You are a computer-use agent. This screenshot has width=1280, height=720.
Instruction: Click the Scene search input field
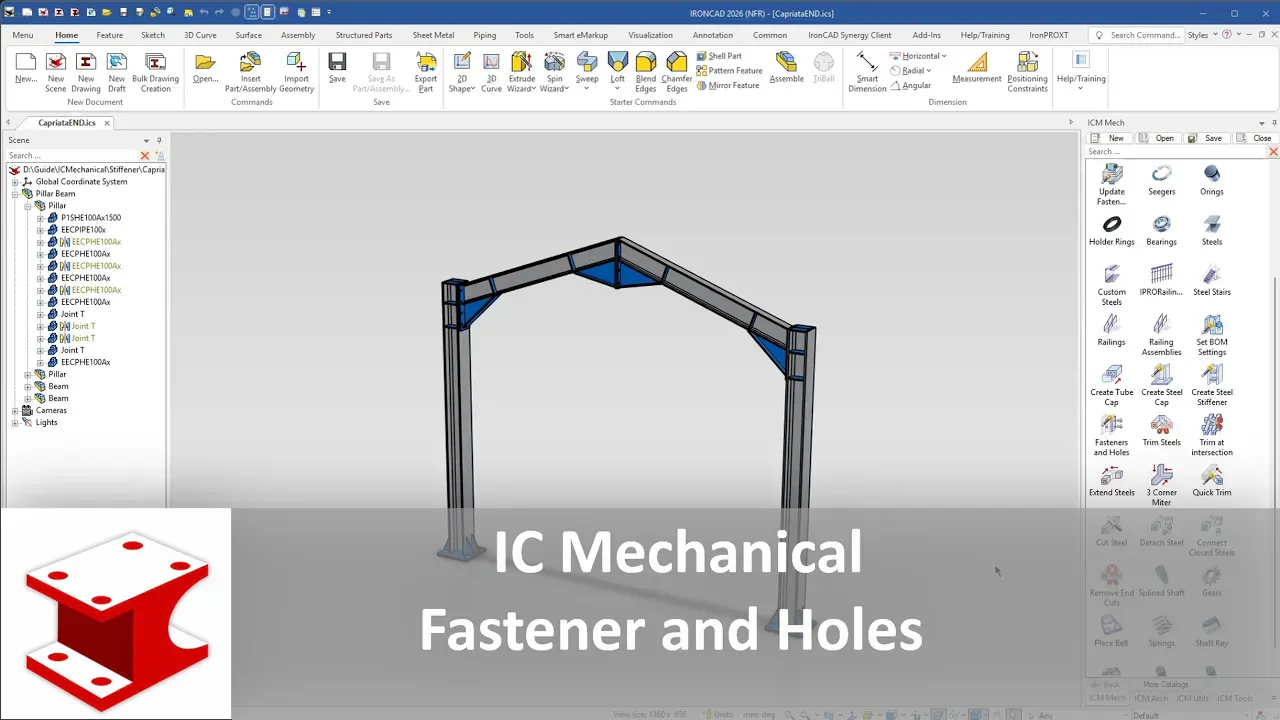(72, 156)
